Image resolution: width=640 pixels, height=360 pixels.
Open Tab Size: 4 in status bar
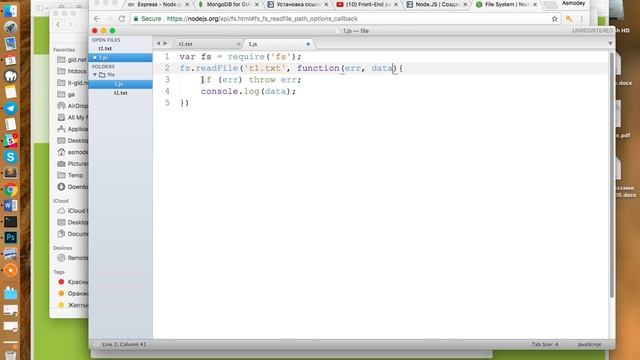point(544,344)
